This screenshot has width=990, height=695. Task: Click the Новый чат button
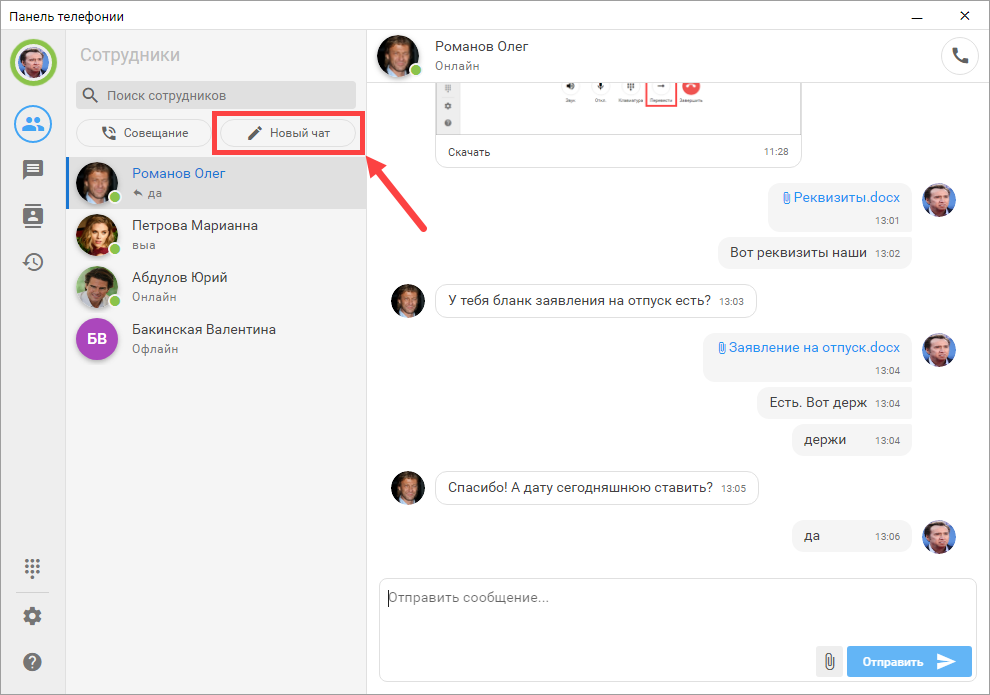click(288, 133)
